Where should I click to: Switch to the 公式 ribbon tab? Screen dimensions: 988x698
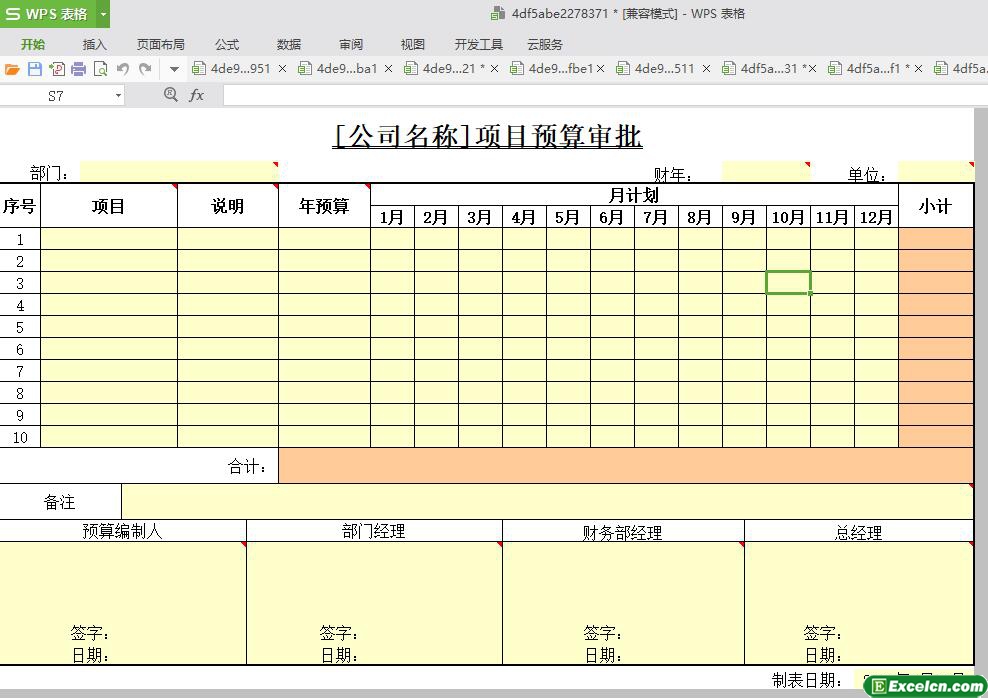pyautogui.click(x=227, y=44)
